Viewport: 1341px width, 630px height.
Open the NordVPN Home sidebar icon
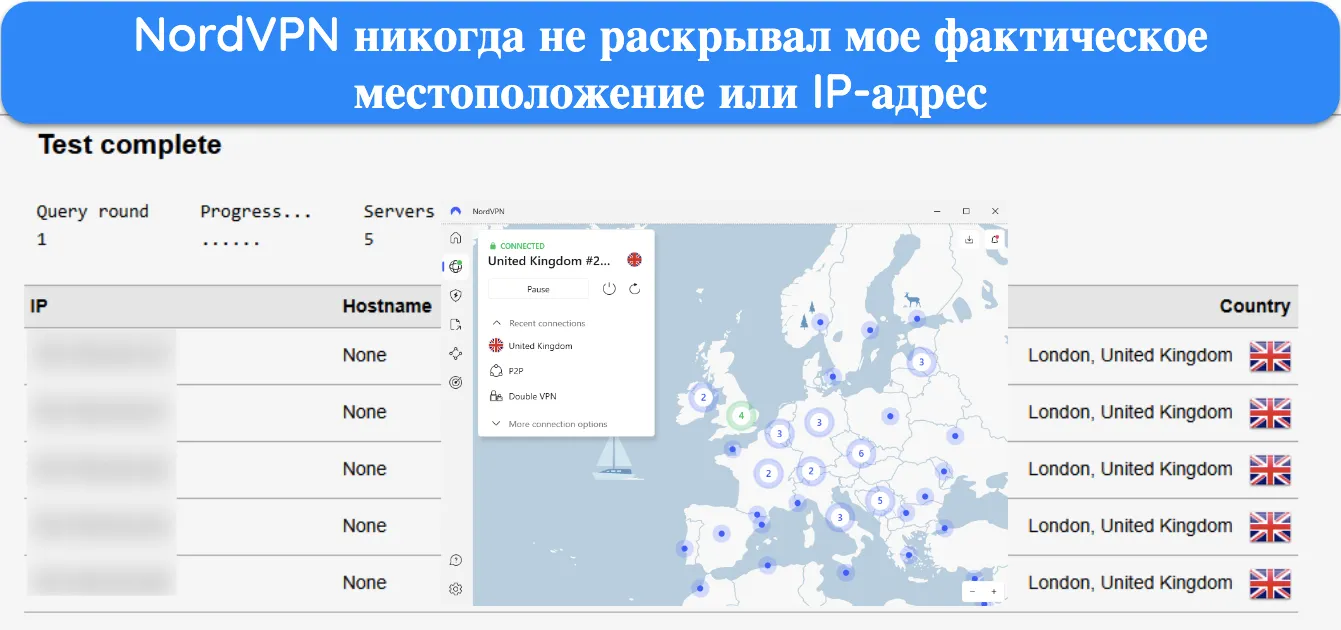click(x=456, y=238)
